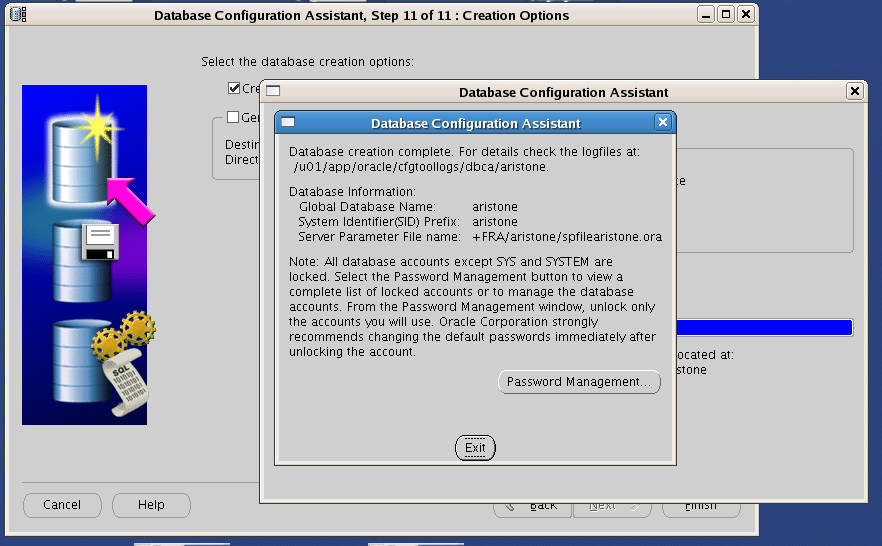
Task: Click Cancel in the wizard window
Action: pos(62,505)
